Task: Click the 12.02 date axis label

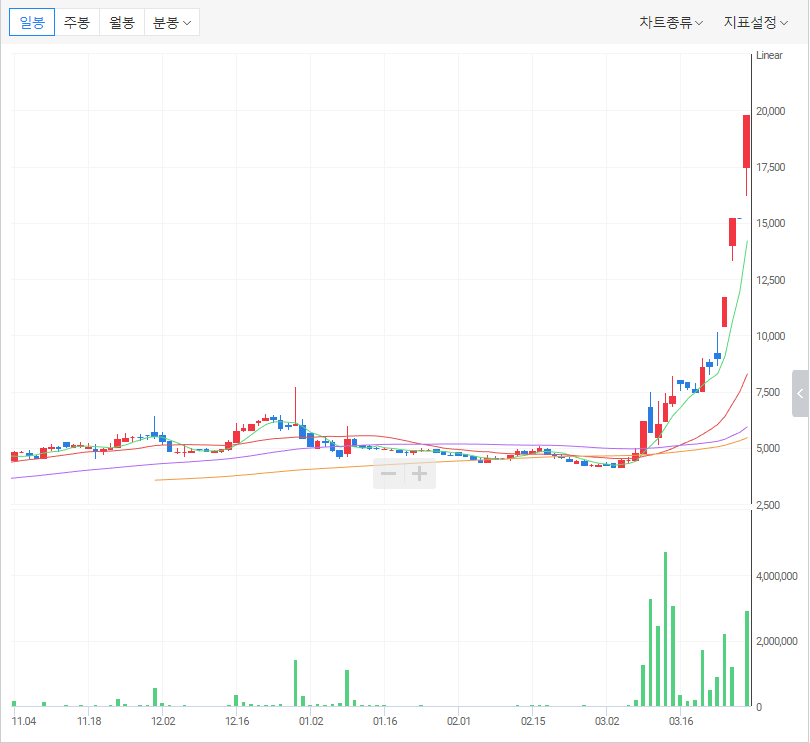Action: (x=163, y=721)
